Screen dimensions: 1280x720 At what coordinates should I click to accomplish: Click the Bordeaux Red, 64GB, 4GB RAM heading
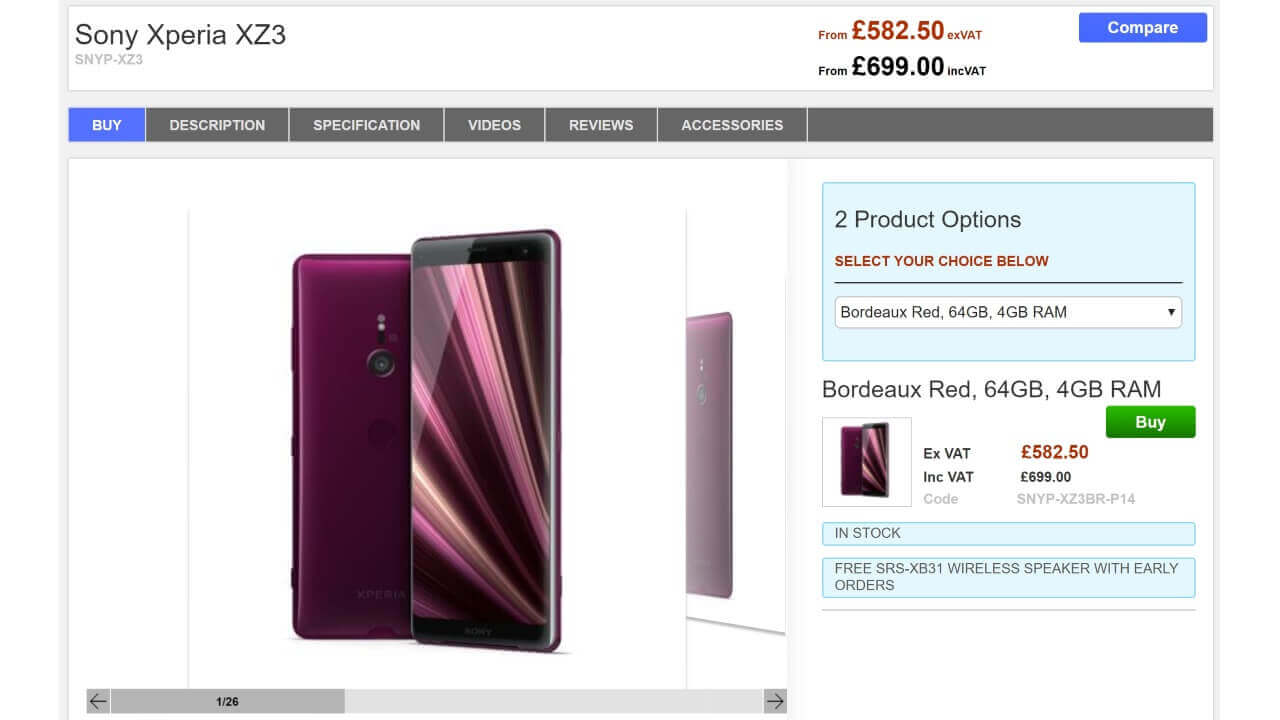[x=991, y=389]
